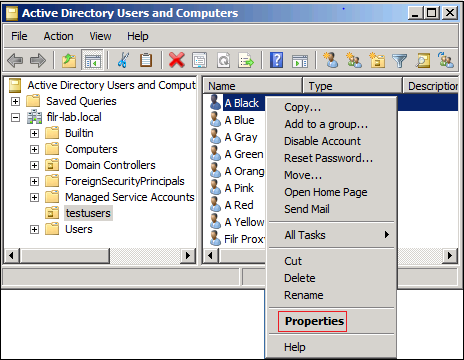Screen dimensions: 464x360
Task: Choose Delete in the context menu
Action: tap(331, 278)
